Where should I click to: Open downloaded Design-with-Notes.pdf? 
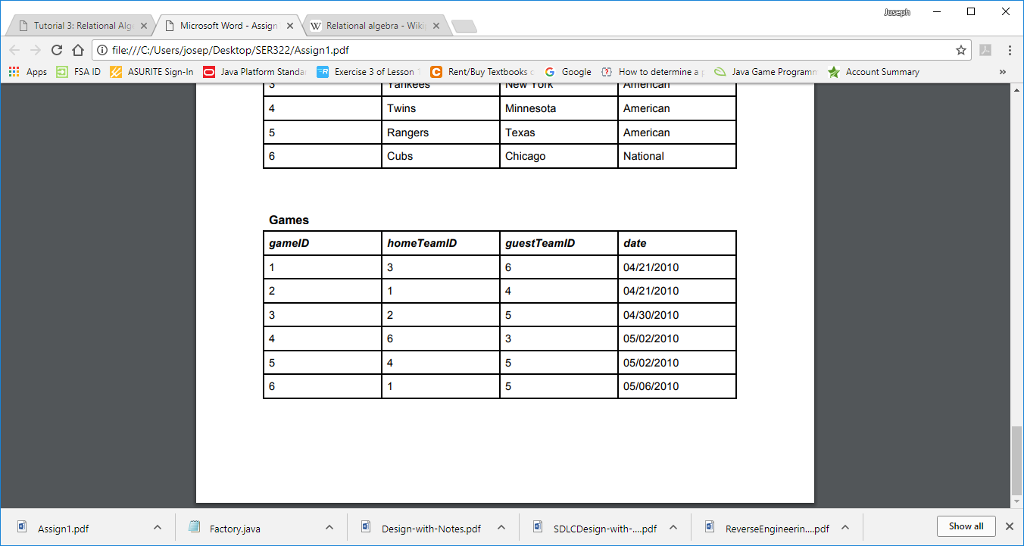[431, 528]
